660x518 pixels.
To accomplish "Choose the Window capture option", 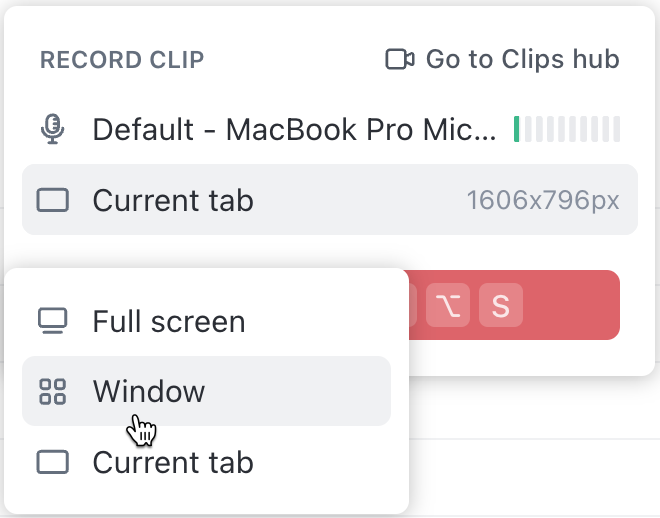I will 149,391.
